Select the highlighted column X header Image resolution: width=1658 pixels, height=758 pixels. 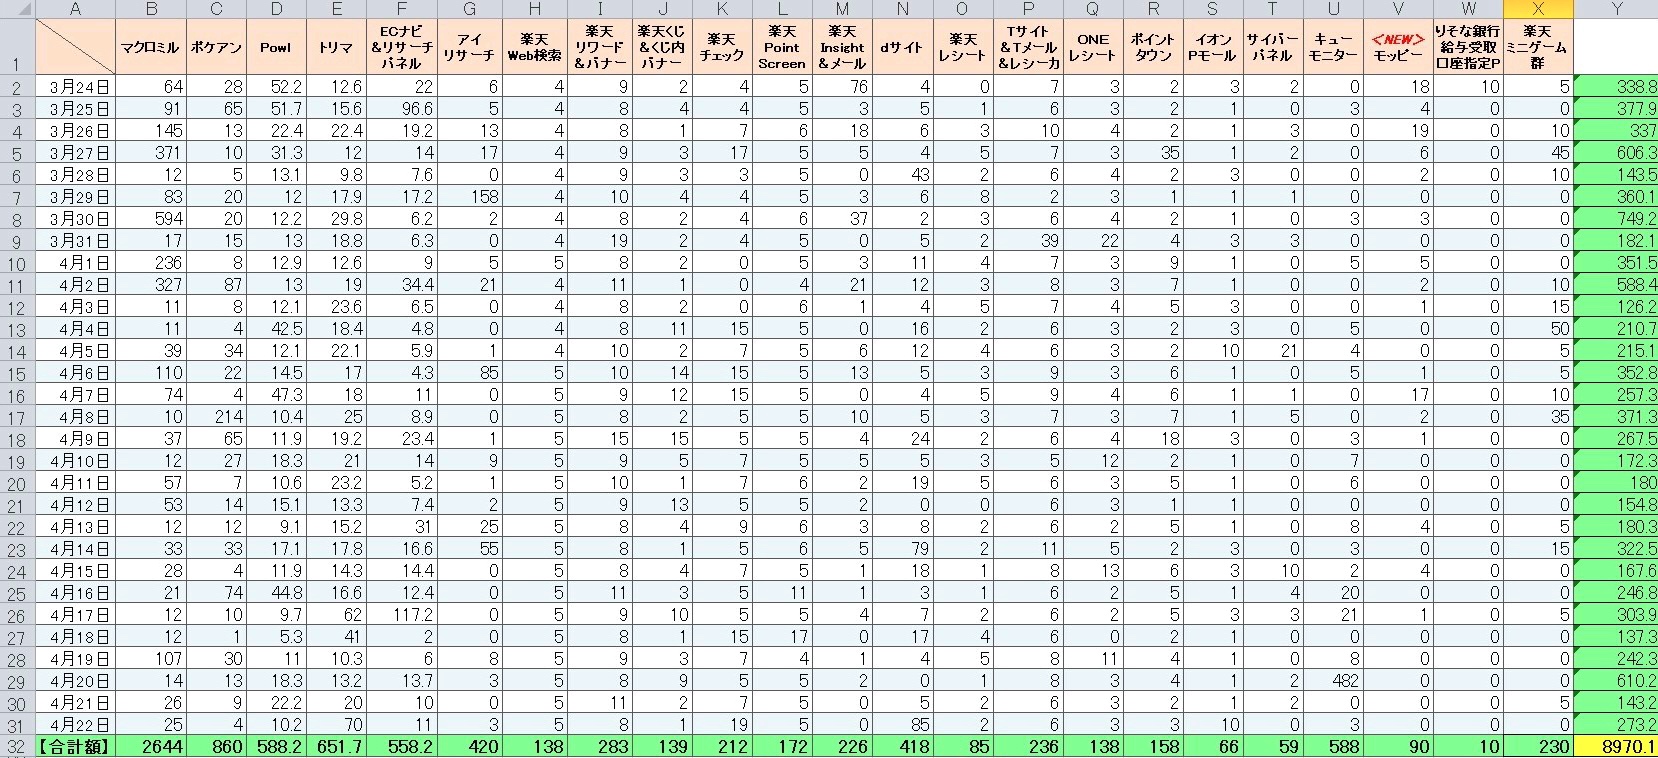pyautogui.click(x=1538, y=9)
